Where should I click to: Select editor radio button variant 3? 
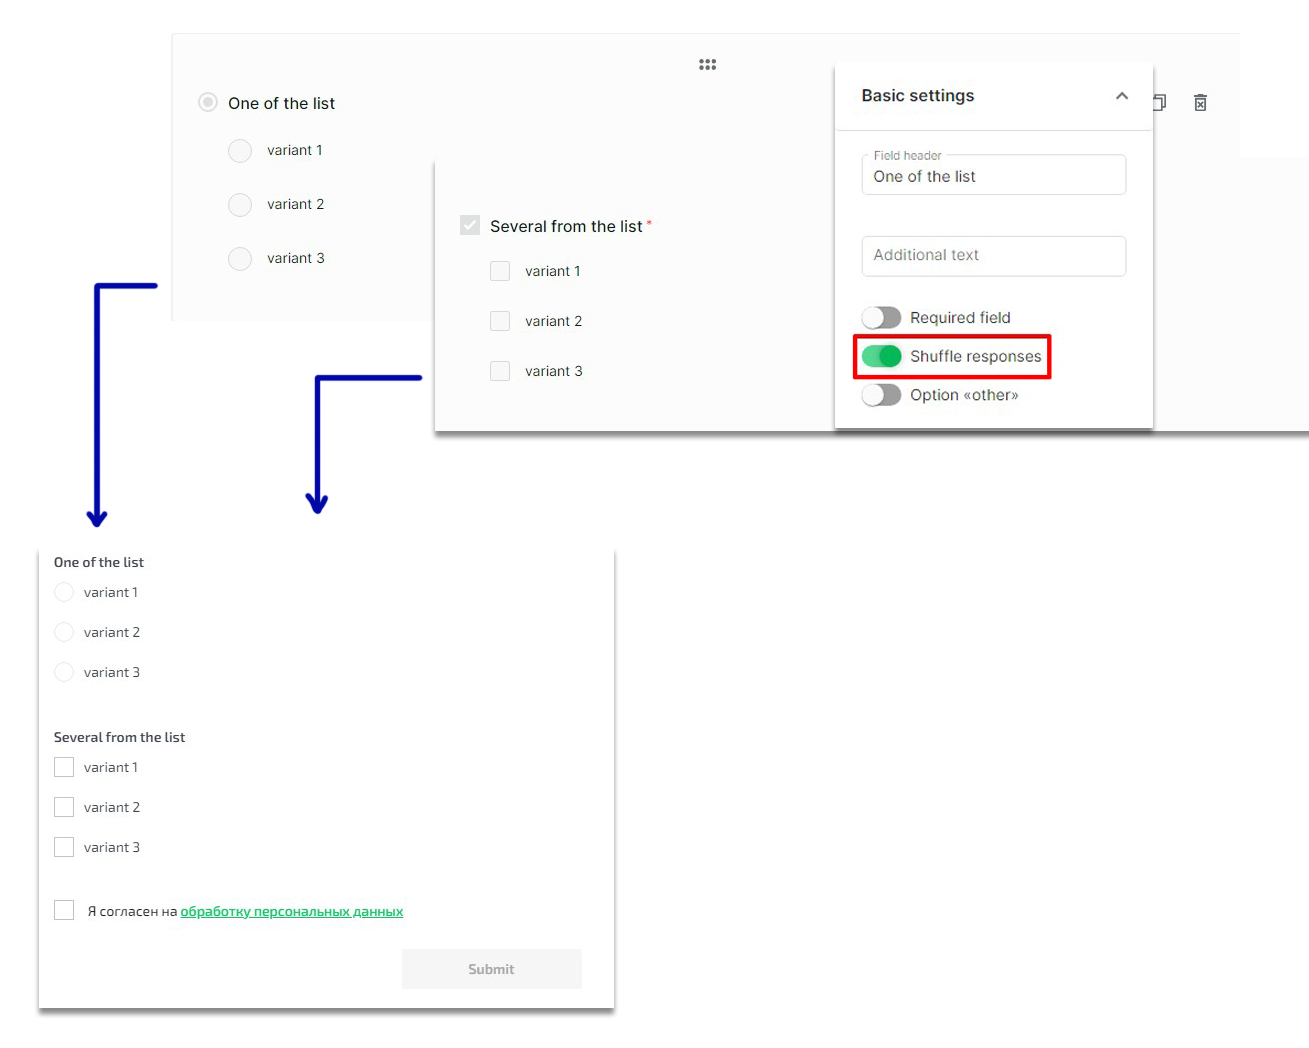240,259
